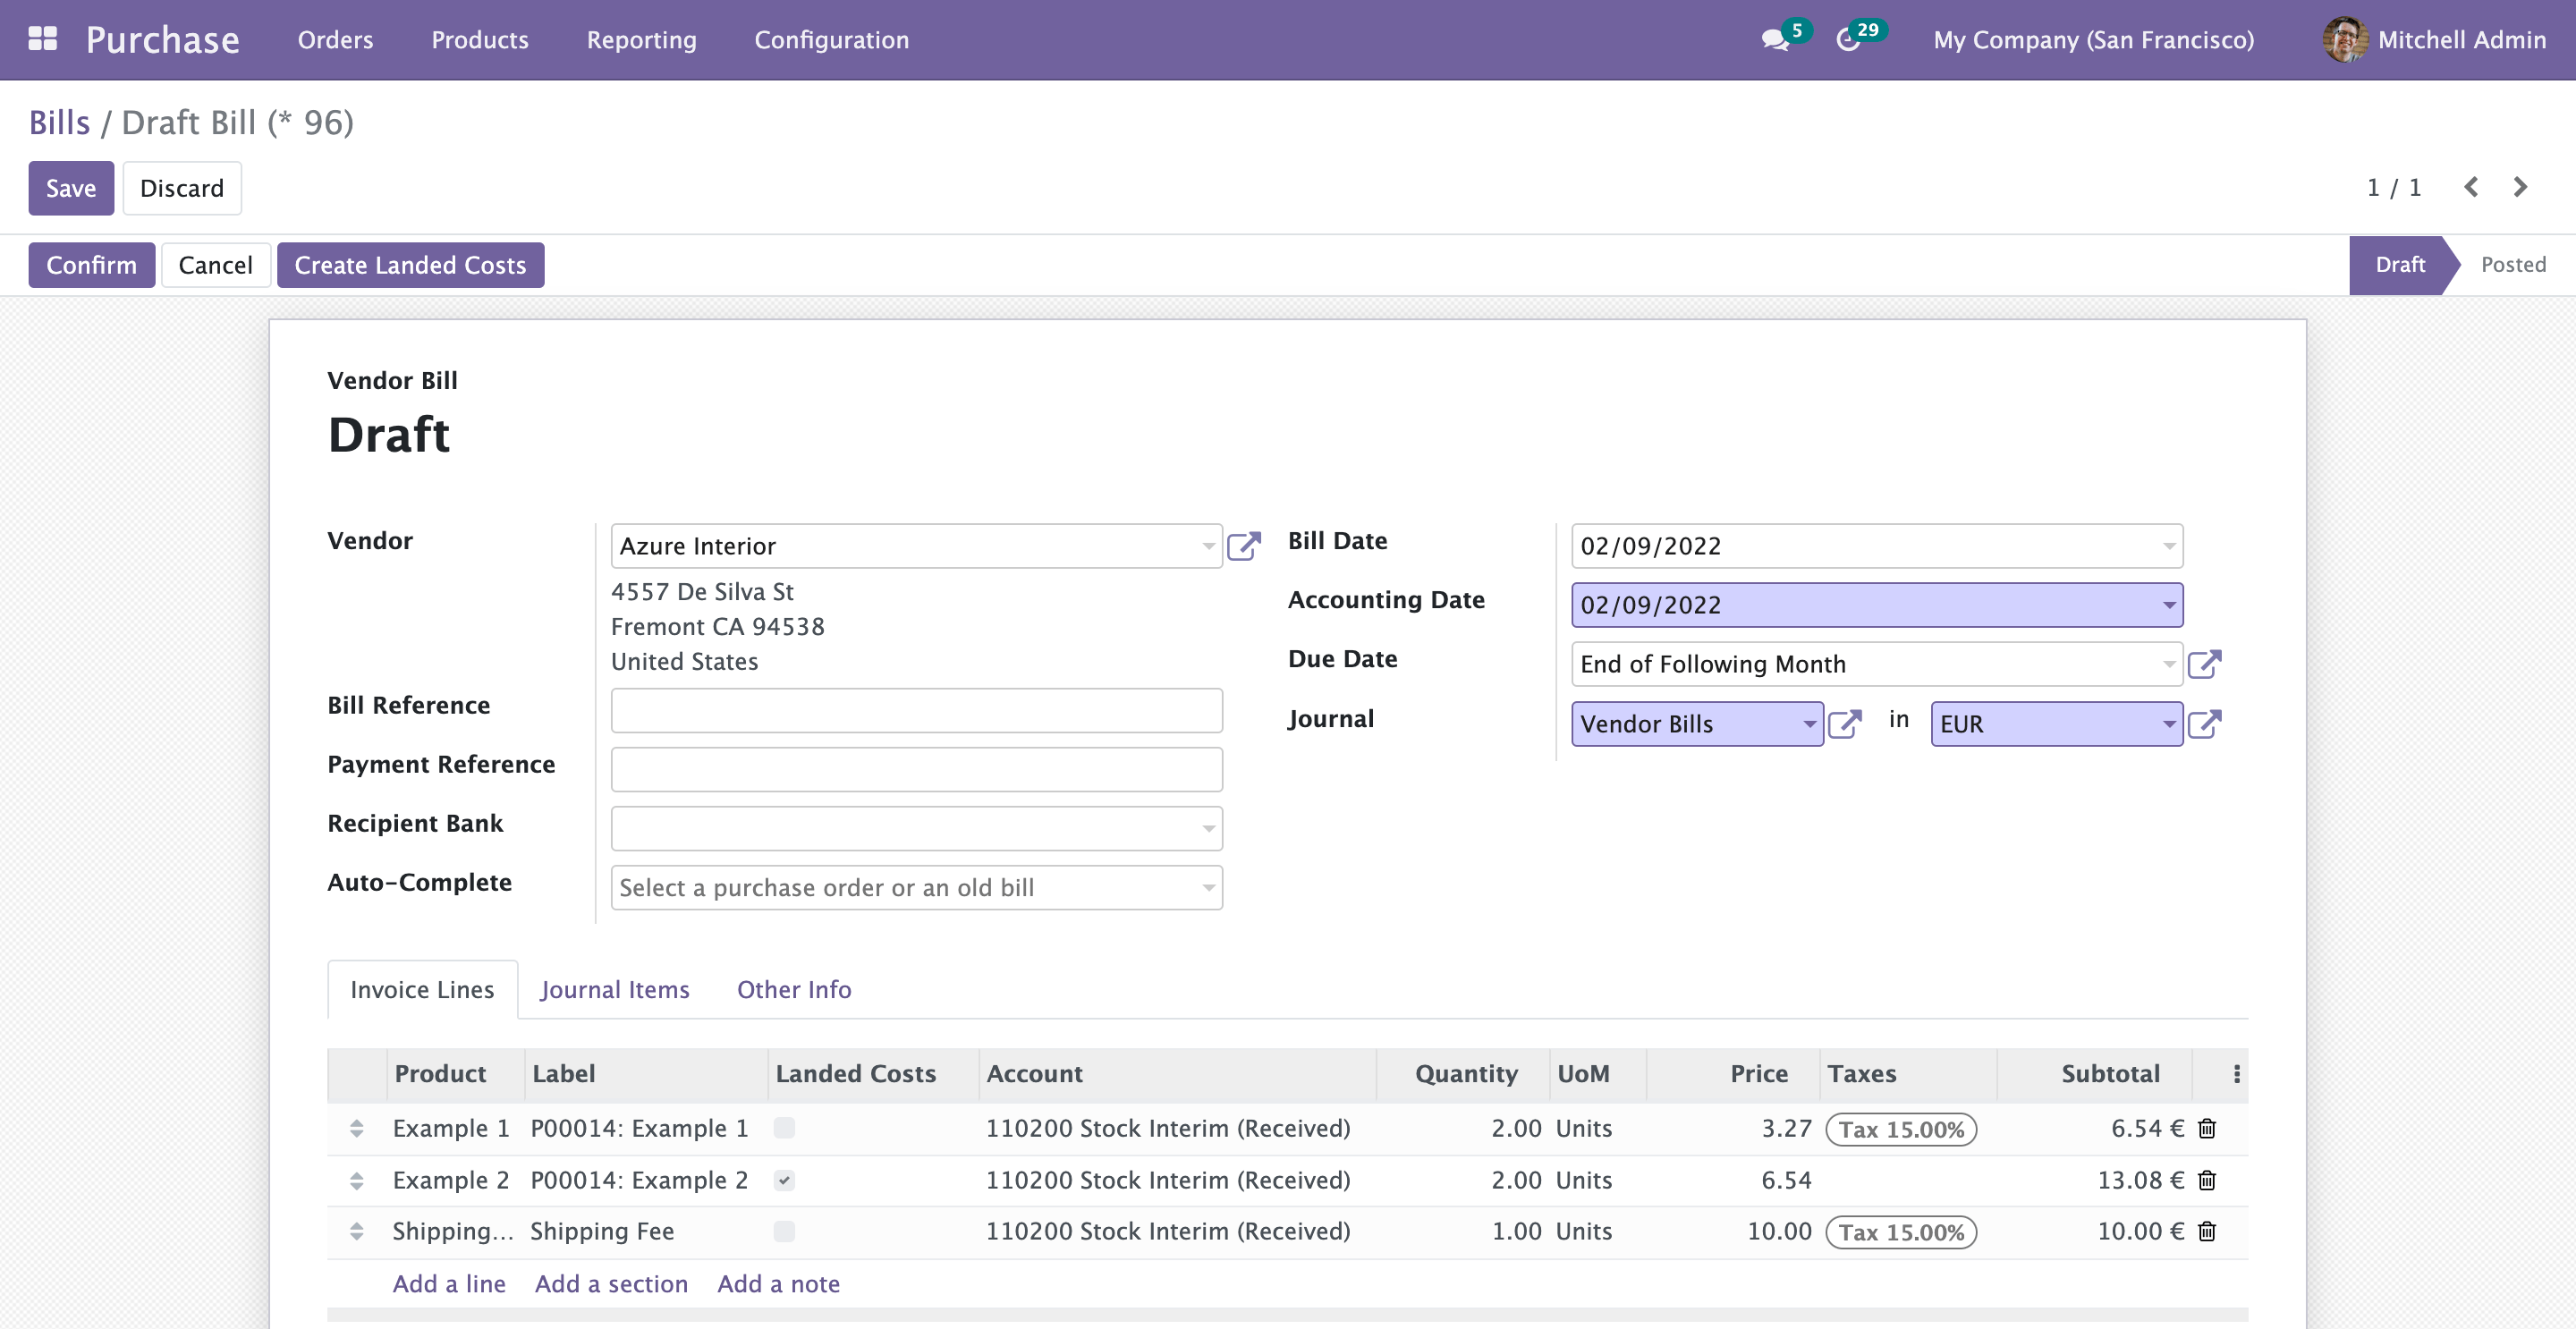
Task: Delete the Shipping Fee line with trash icon
Action: (2207, 1231)
